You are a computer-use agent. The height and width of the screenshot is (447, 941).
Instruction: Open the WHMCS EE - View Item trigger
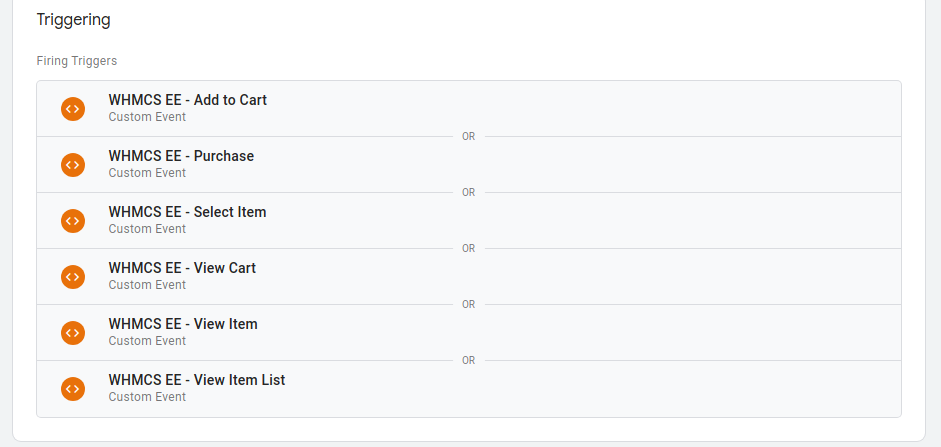click(x=183, y=324)
